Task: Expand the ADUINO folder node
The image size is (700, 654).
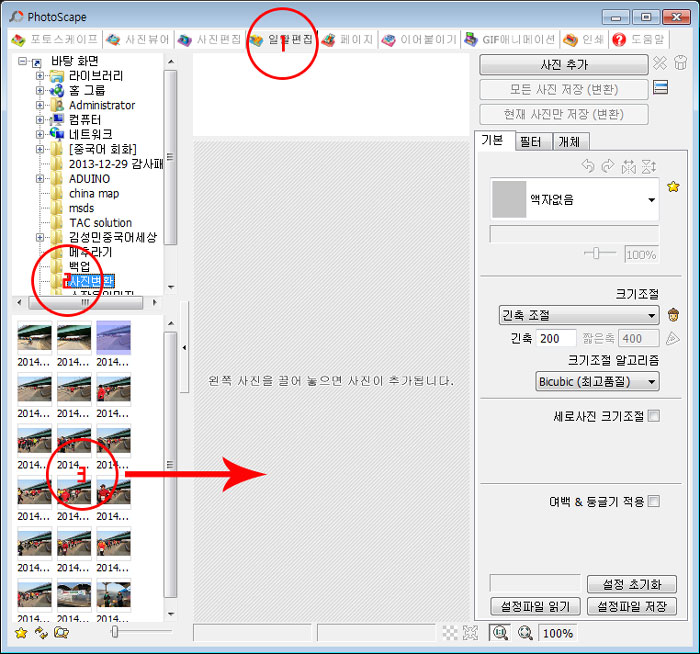Action: (x=40, y=179)
